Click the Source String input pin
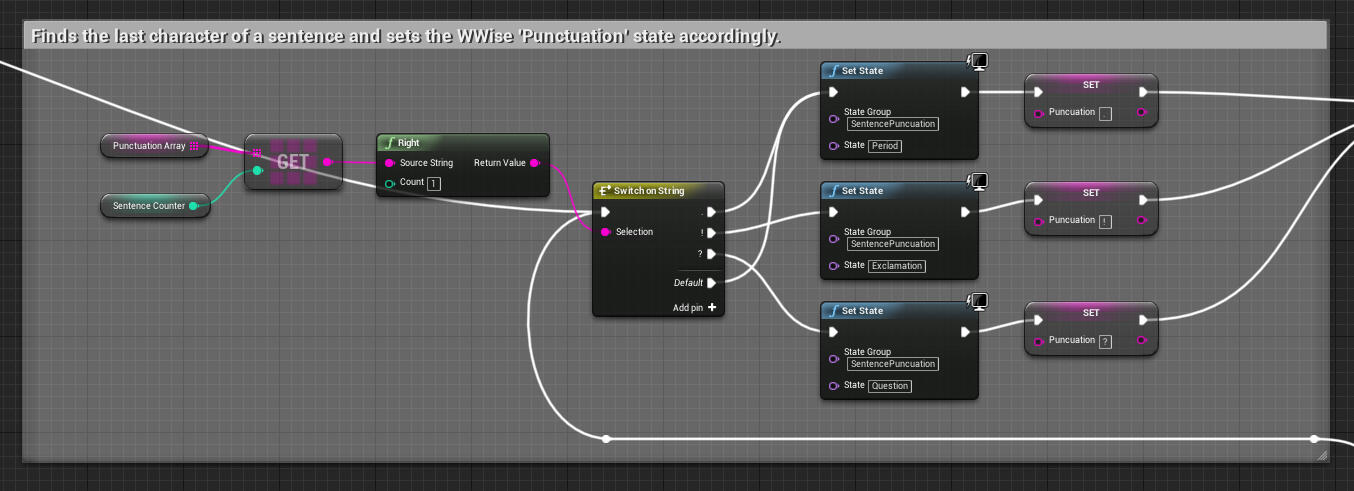The height and width of the screenshot is (491, 1354). 389,163
